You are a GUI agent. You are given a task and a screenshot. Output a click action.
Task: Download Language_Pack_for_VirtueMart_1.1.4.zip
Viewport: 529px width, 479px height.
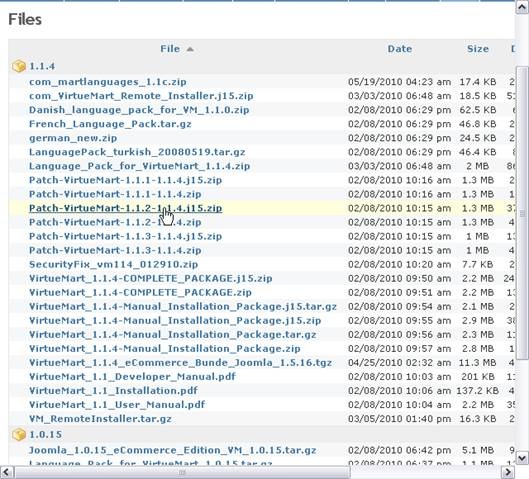[139, 166]
